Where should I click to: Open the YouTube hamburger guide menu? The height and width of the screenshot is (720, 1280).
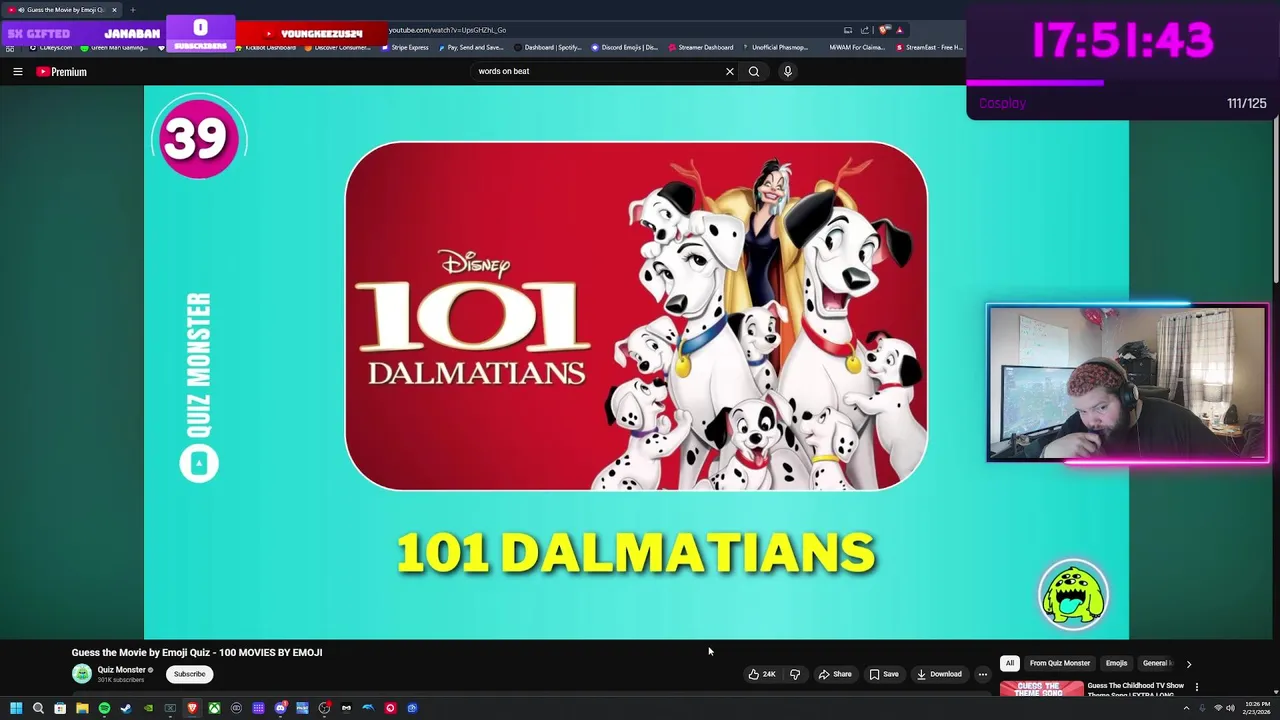(17, 72)
